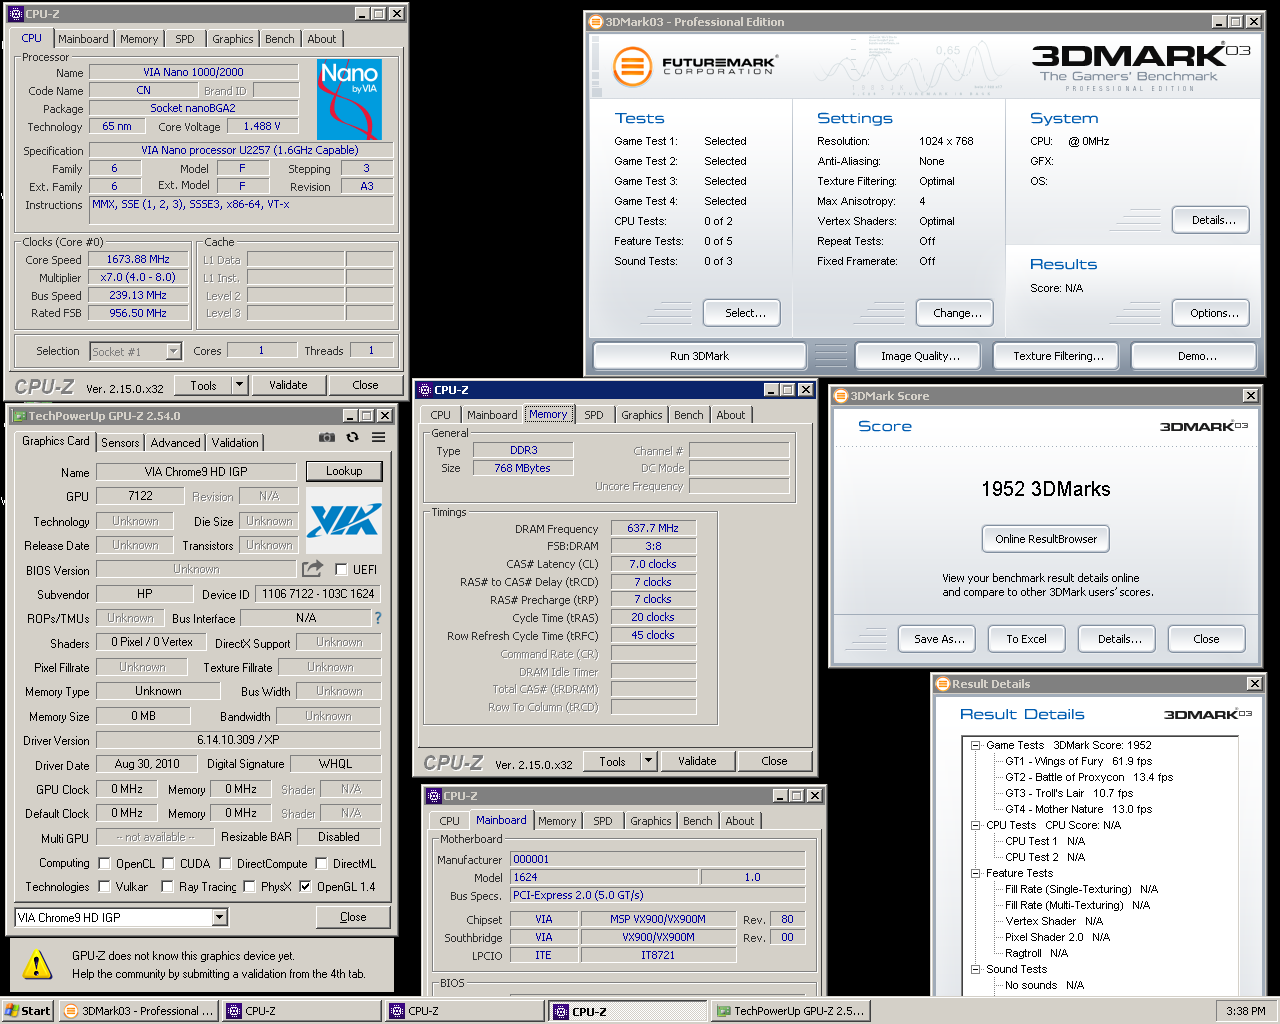Viewport: 1280px width, 1024px height.
Task: Toggle the CUDA checkbox
Action: coord(169,863)
